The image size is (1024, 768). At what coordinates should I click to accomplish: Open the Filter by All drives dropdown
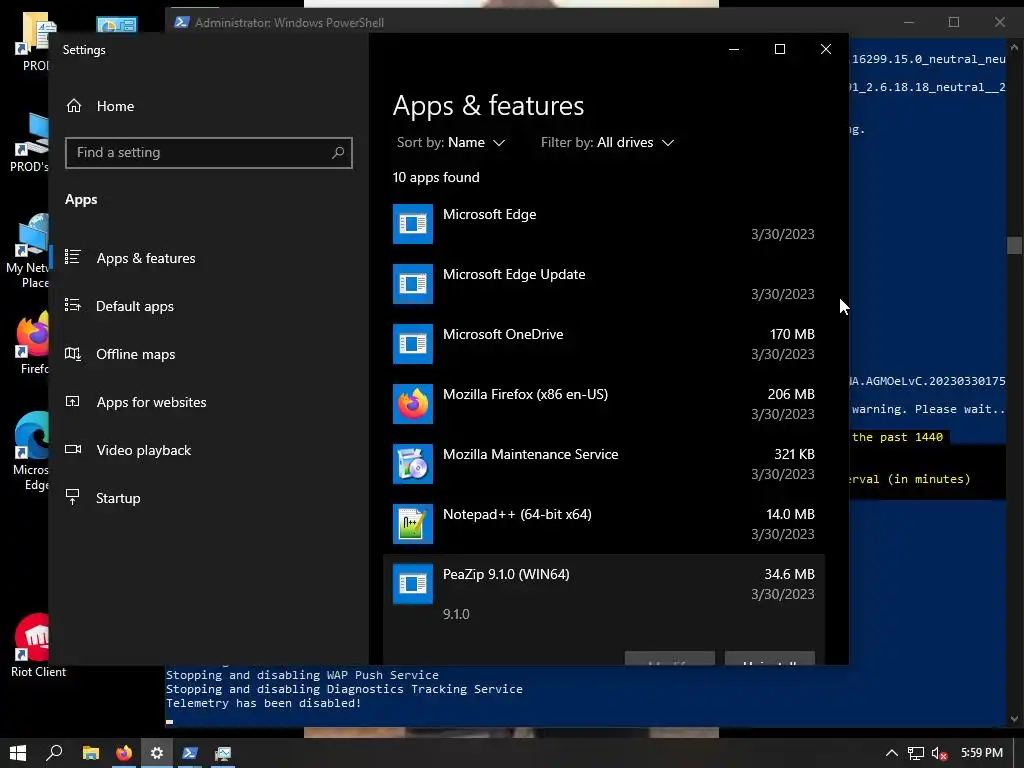pos(607,142)
